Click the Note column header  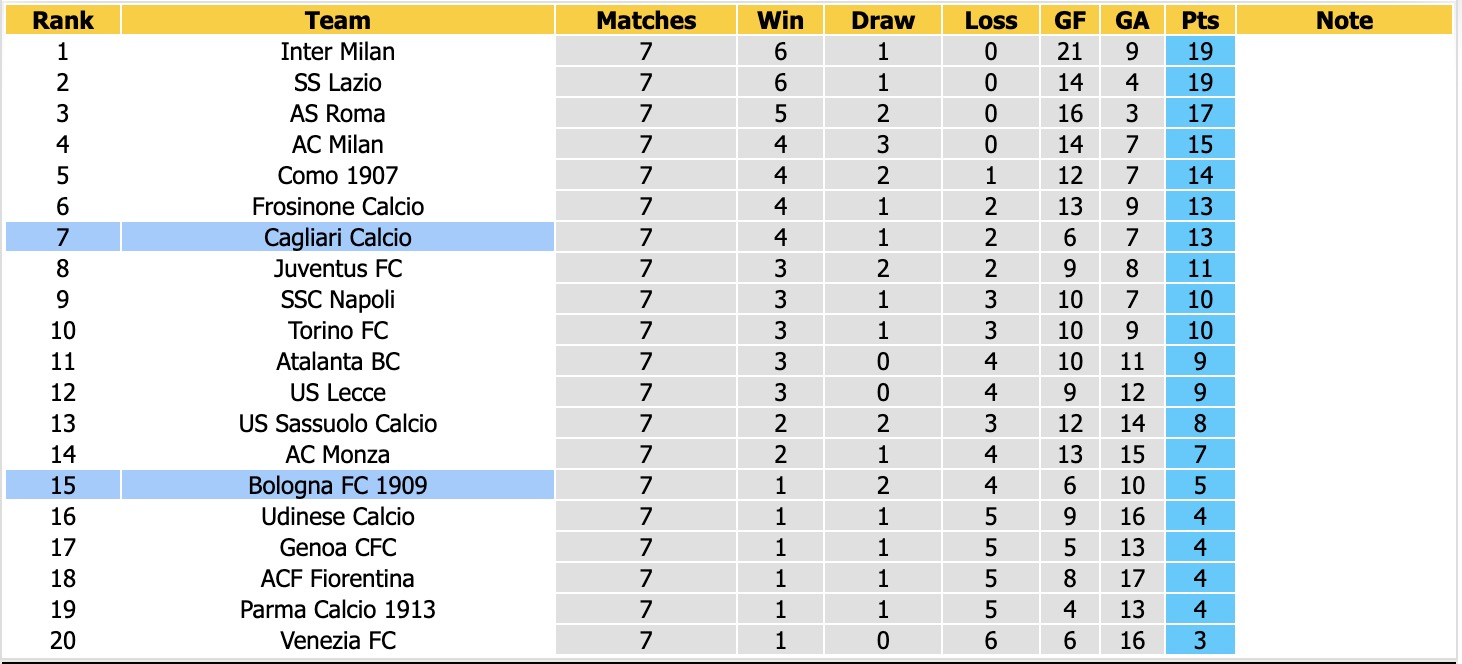(1344, 20)
